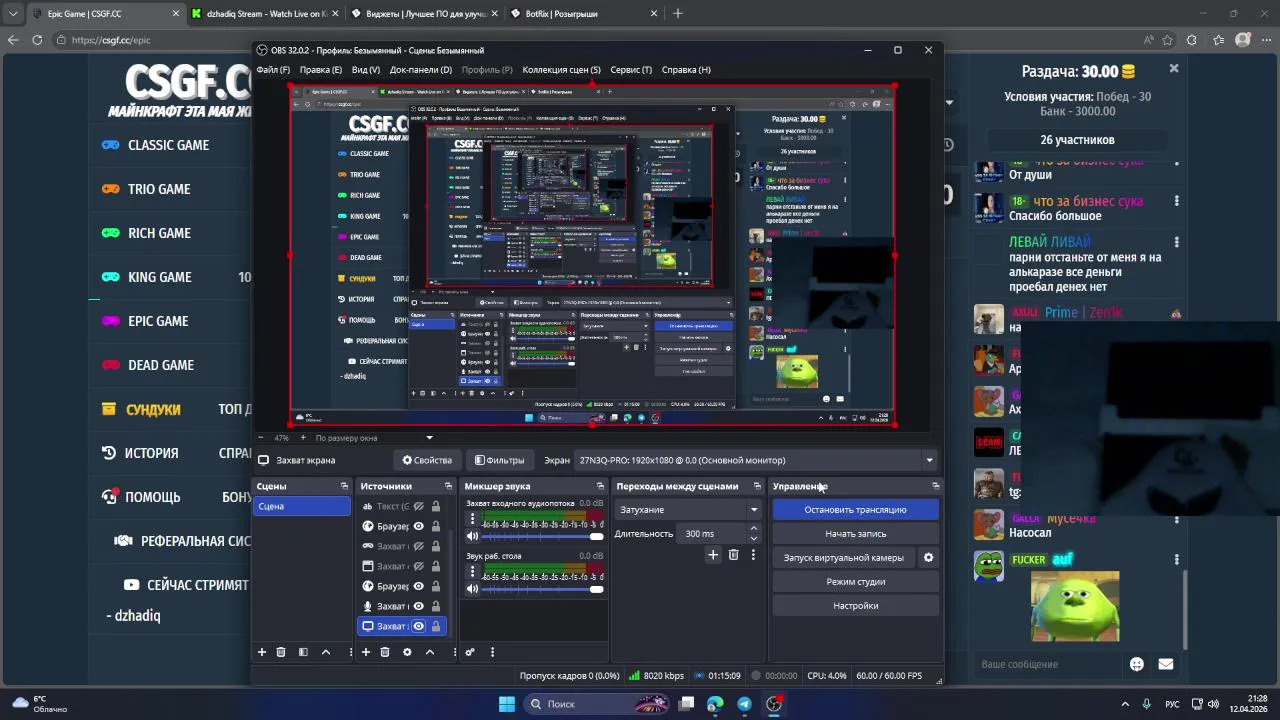Show the Текст source with eye icon
The width and height of the screenshot is (1280, 720).
tap(419, 506)
